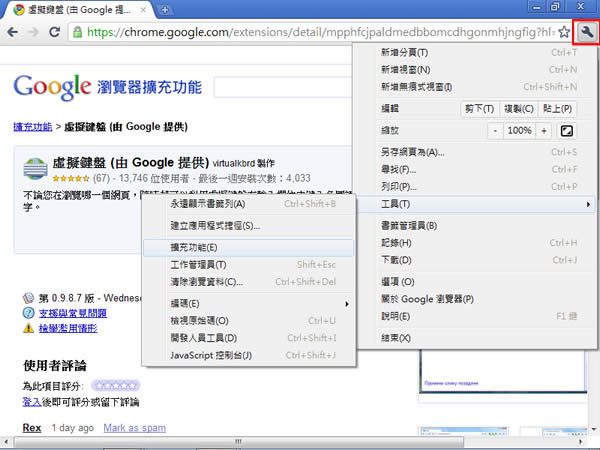Image resolution: width=600 pixels, height=450 pixels.
Task: Click the Mark as spam link
Action: tap(135, 428)
